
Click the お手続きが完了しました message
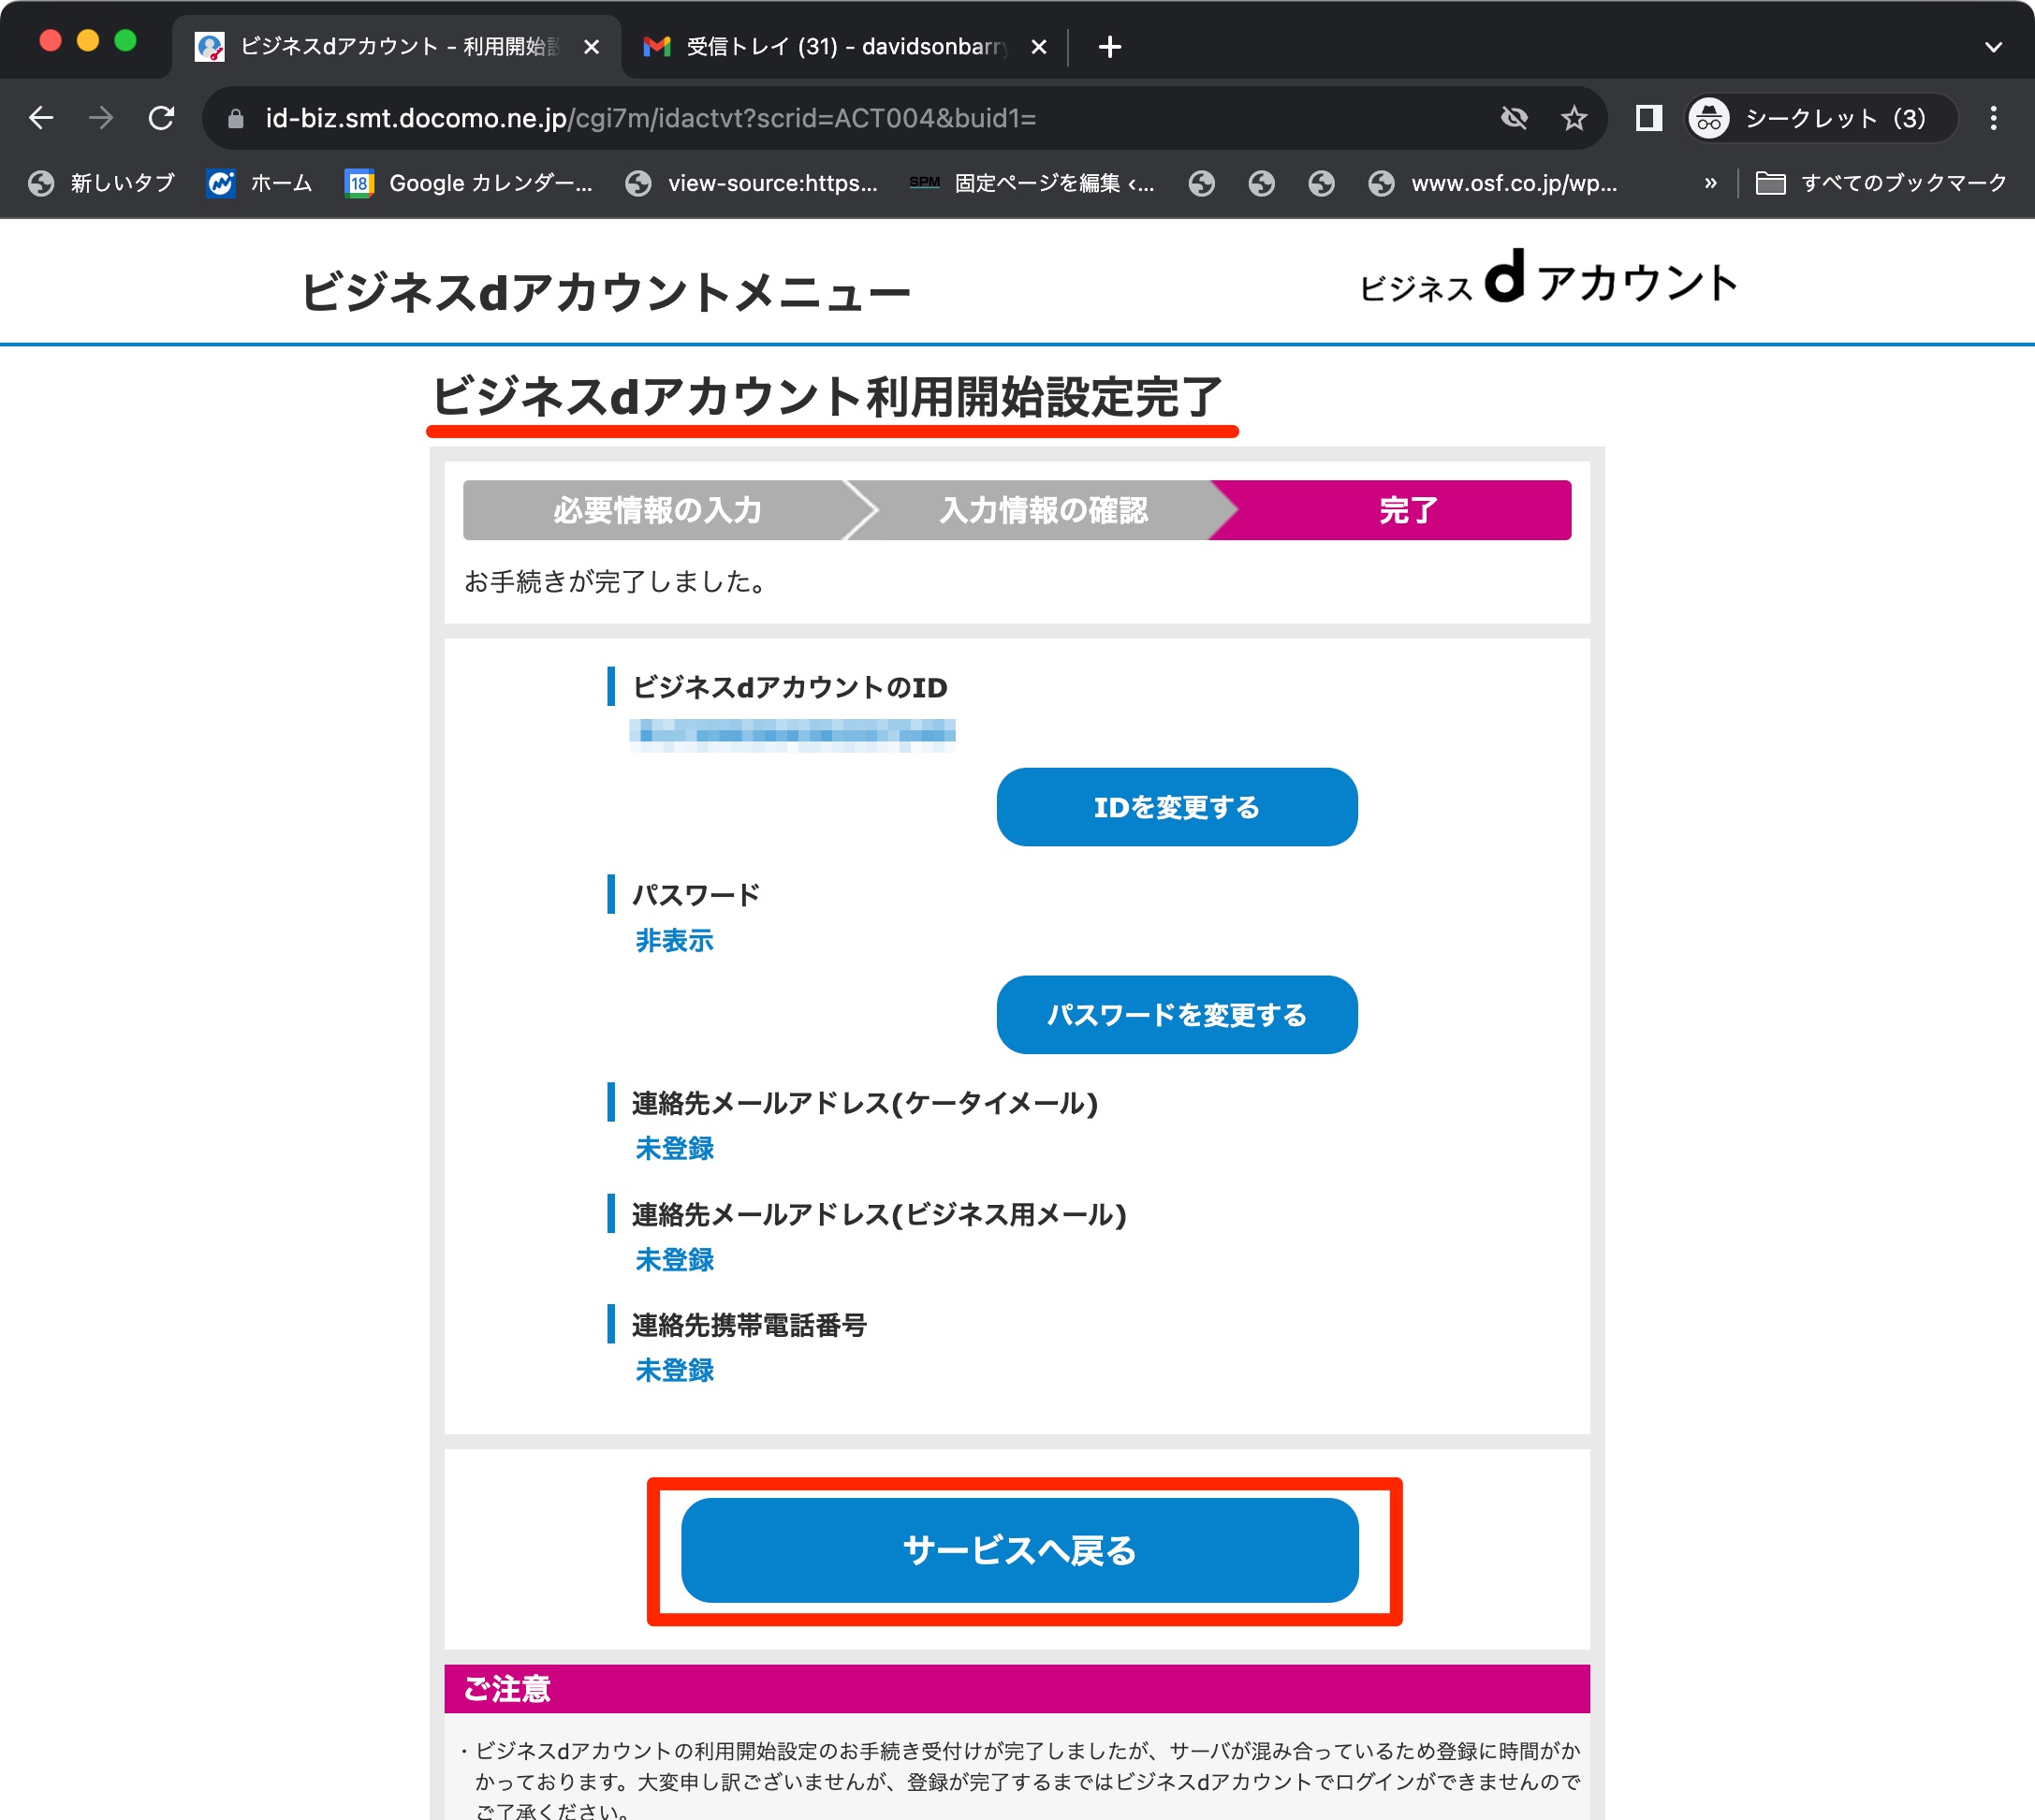[x=617, y=582]
